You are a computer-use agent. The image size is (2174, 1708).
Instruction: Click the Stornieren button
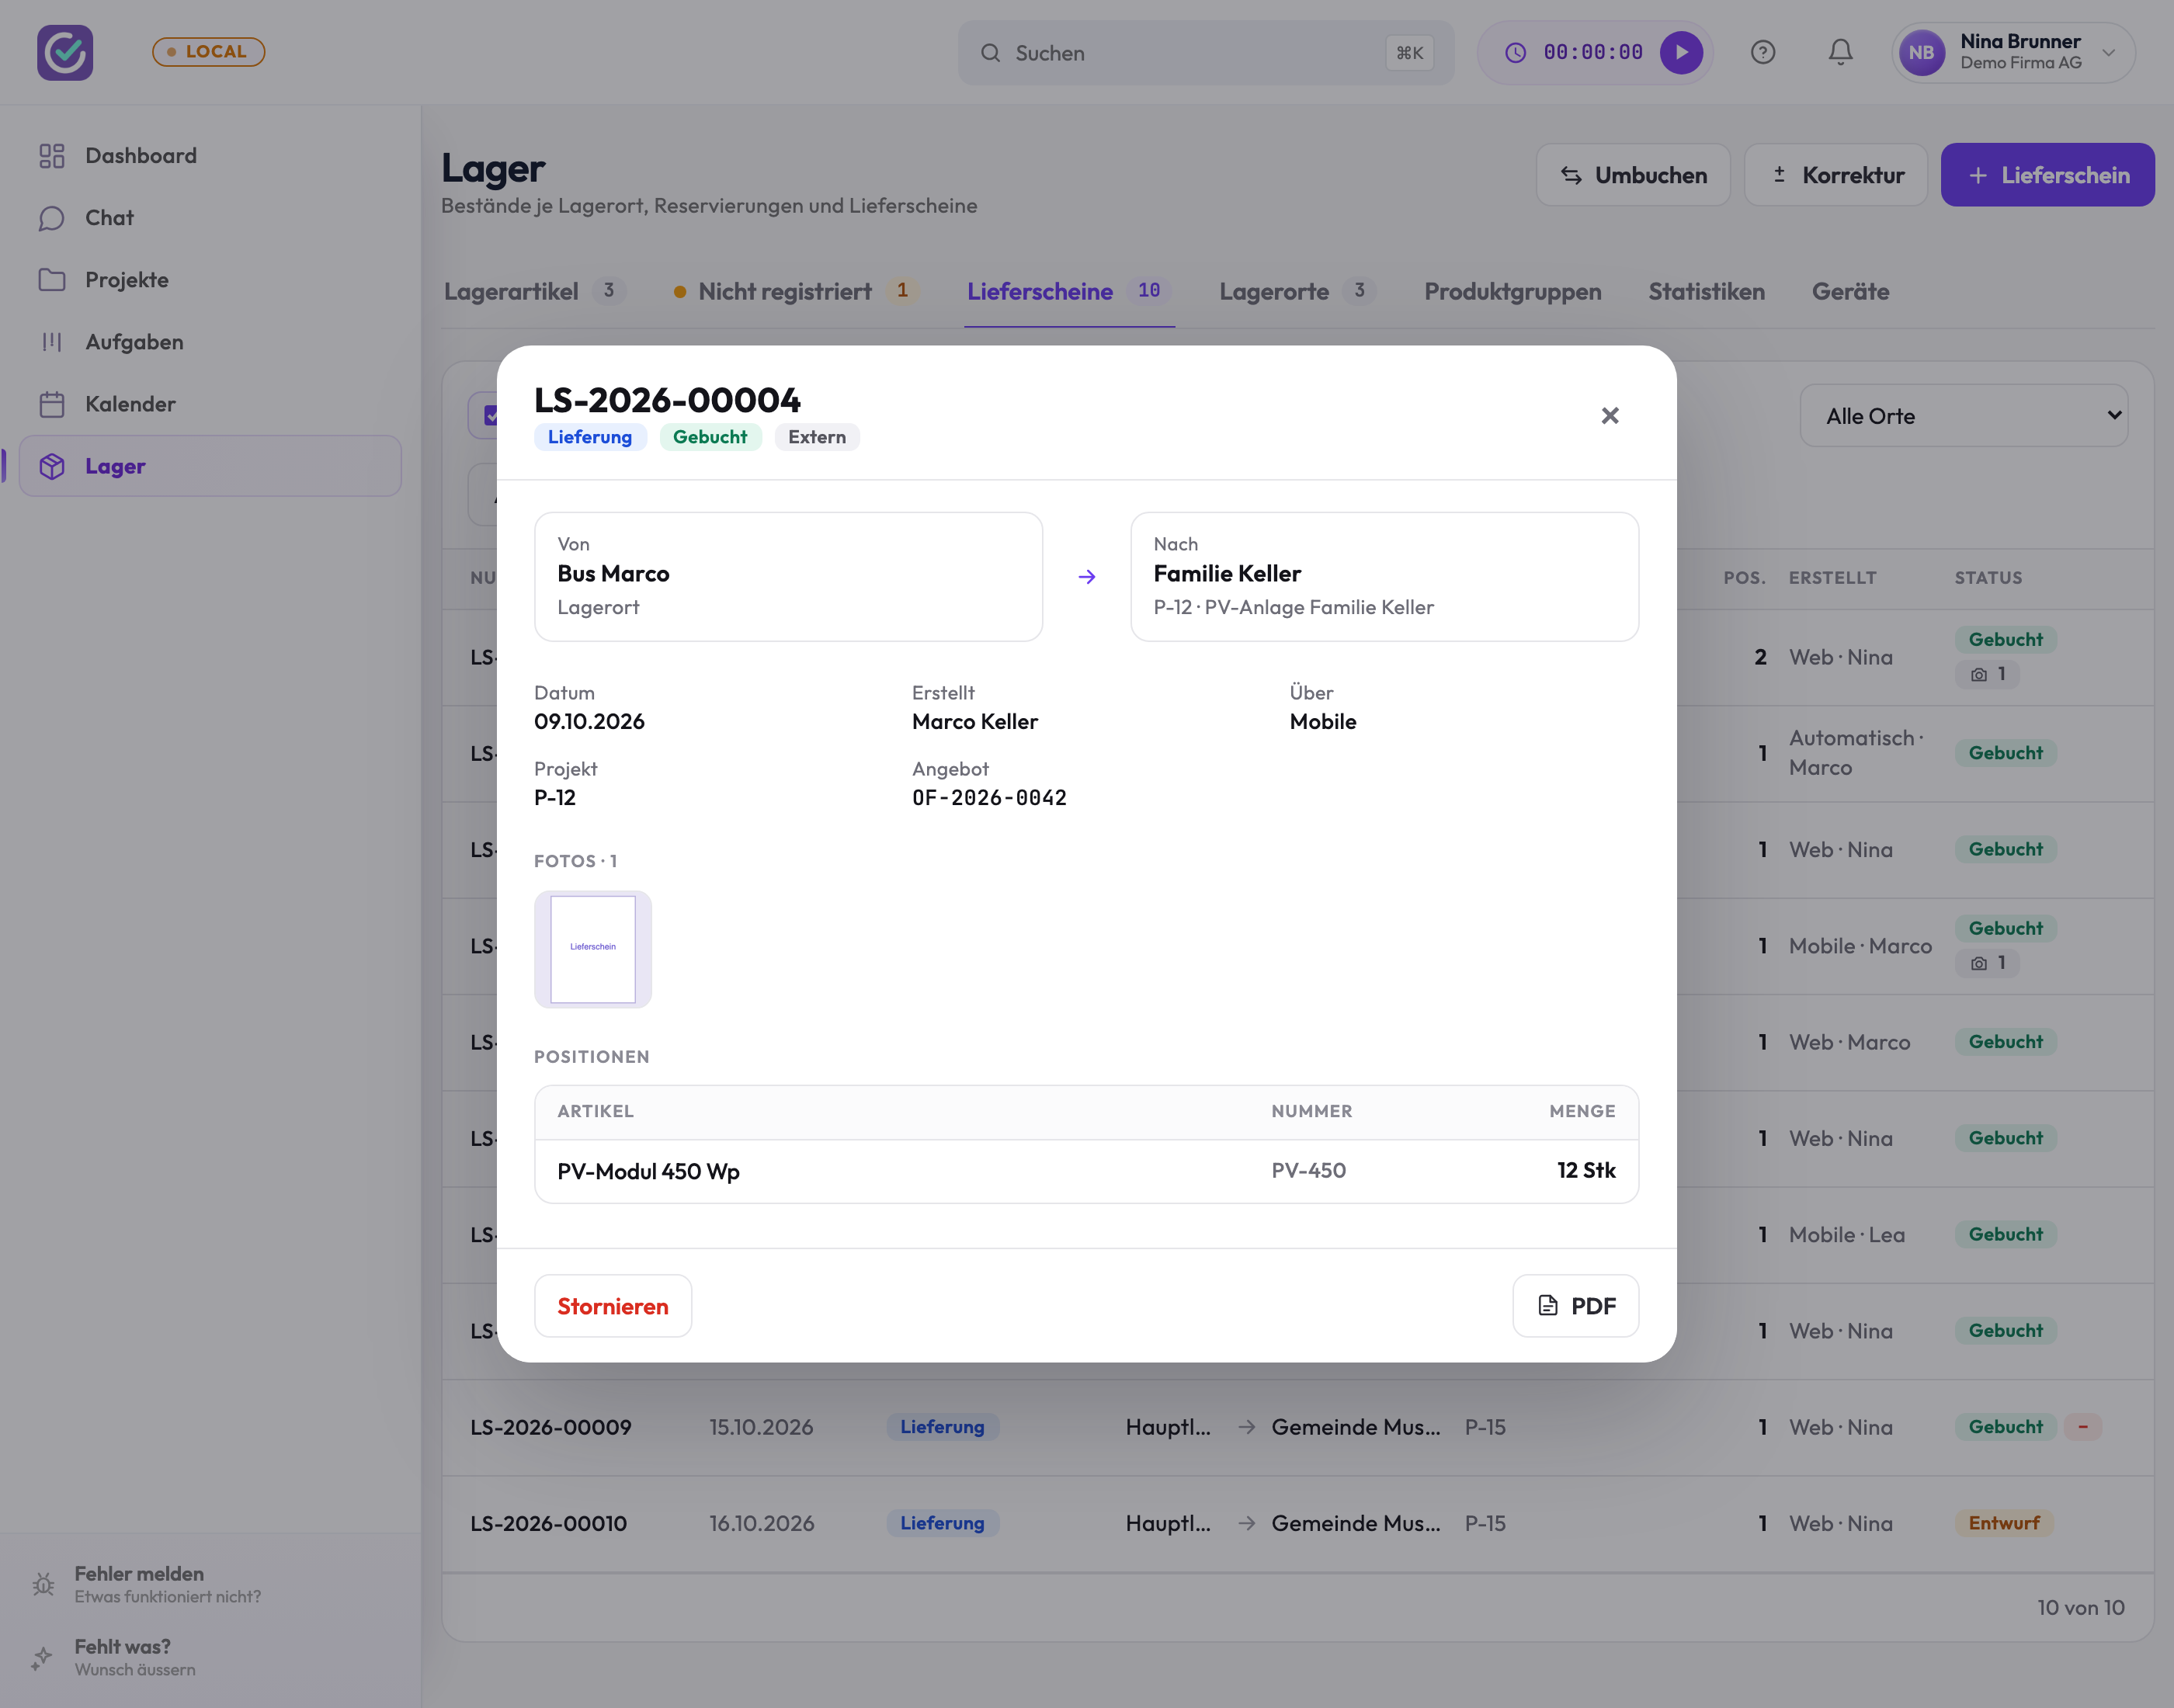613,1305
